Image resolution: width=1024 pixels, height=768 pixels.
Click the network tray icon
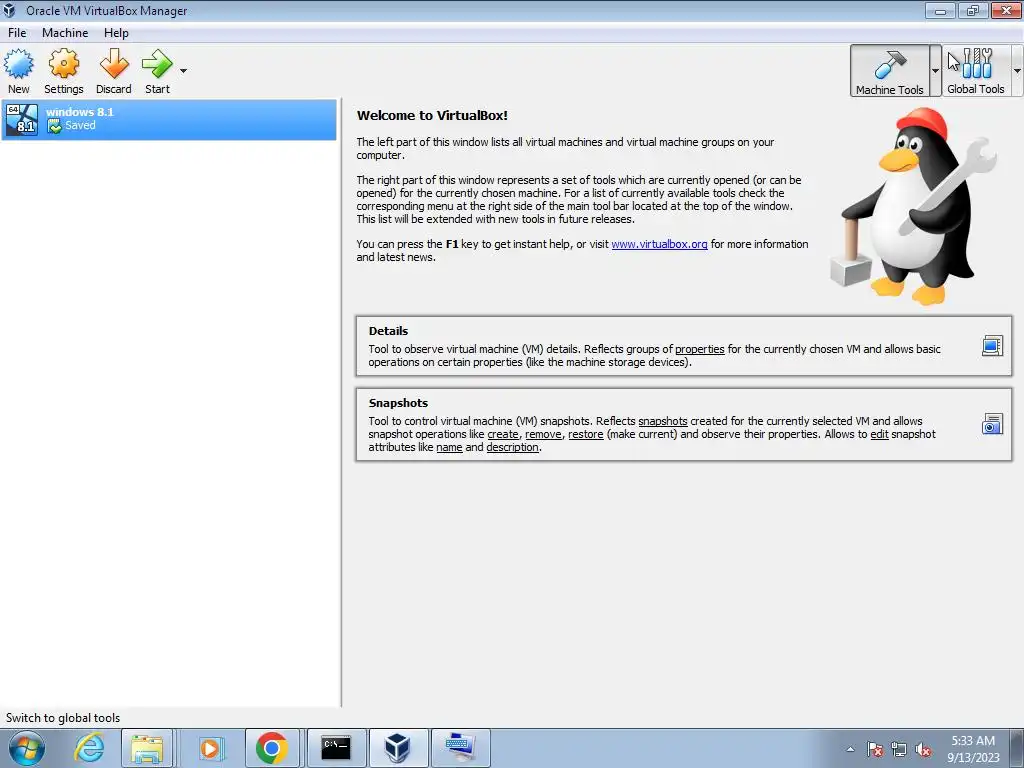click(x=899, y=750)
